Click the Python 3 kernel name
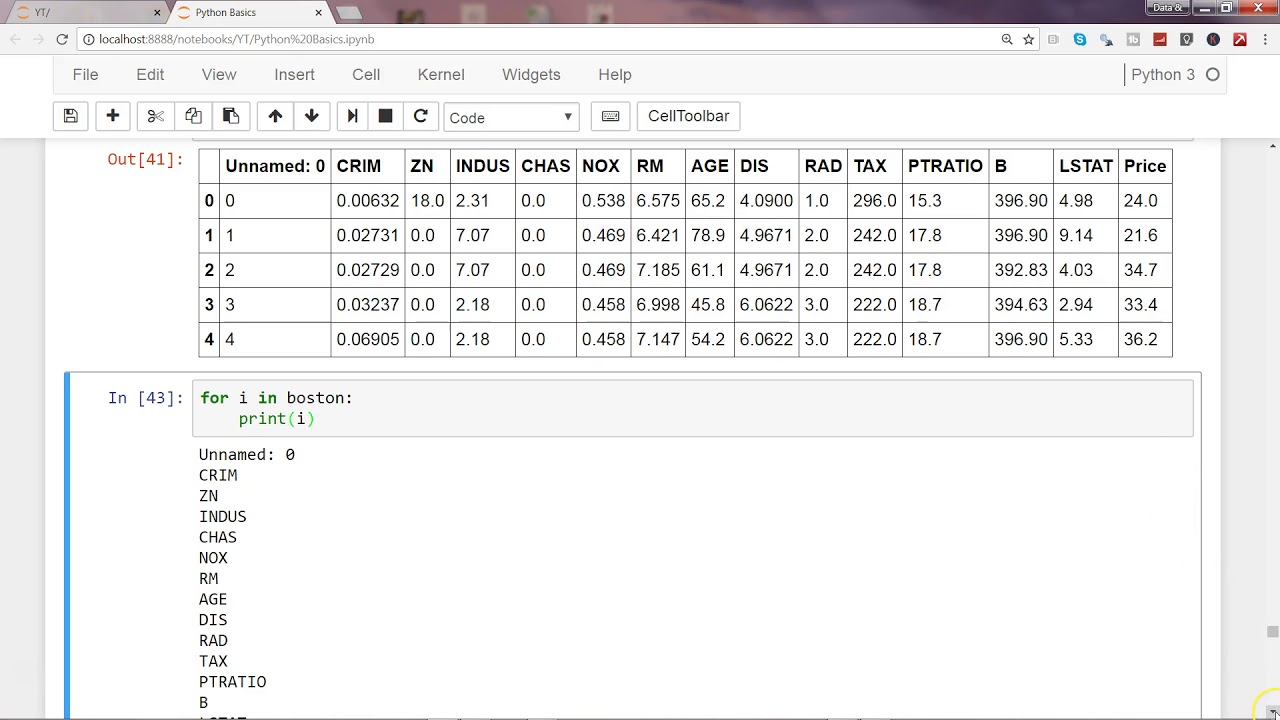 pyautogui.click(x=1163, y=75)
